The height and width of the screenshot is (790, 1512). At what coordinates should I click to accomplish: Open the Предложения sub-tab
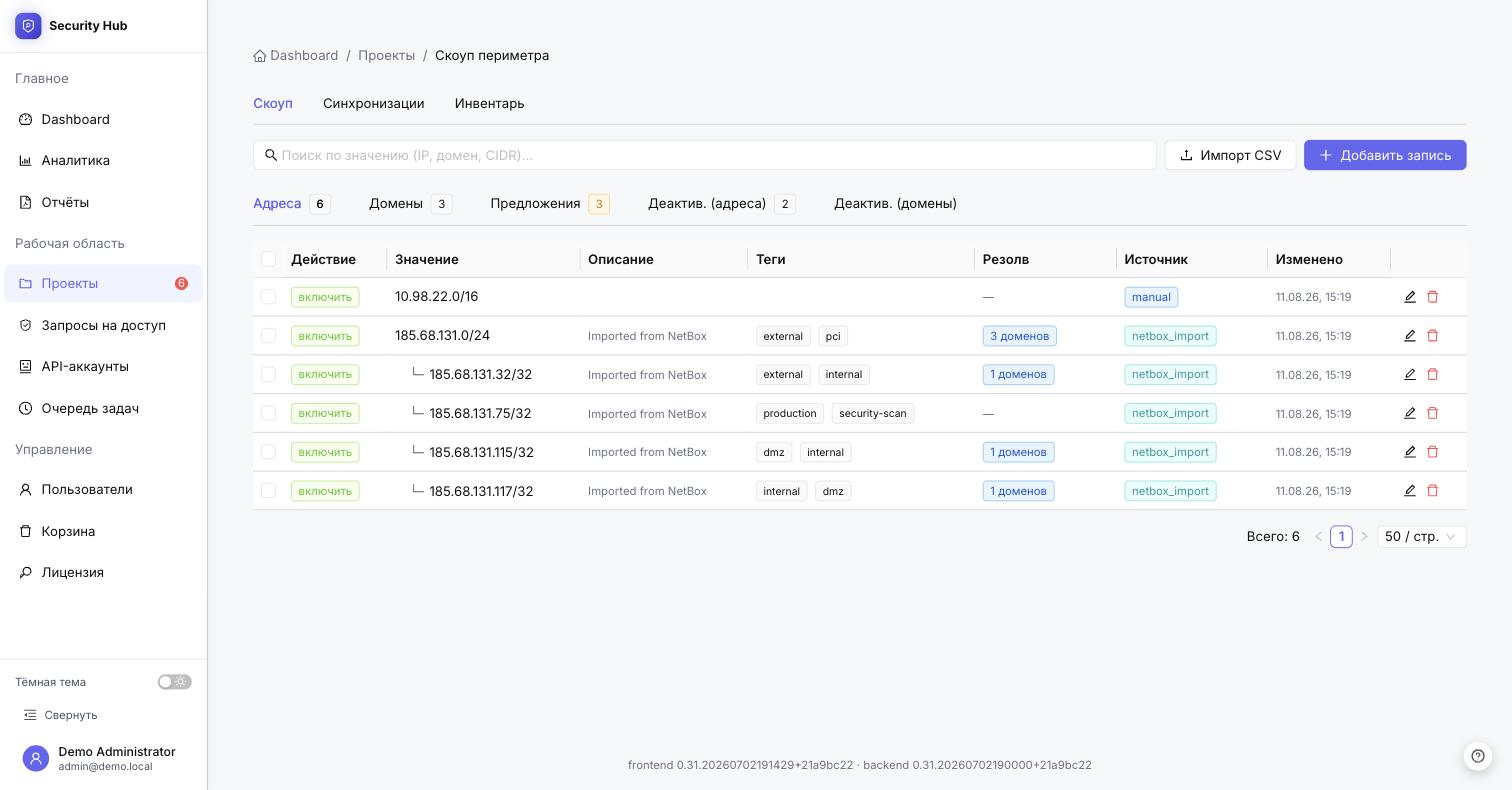[x=550, y=204]
